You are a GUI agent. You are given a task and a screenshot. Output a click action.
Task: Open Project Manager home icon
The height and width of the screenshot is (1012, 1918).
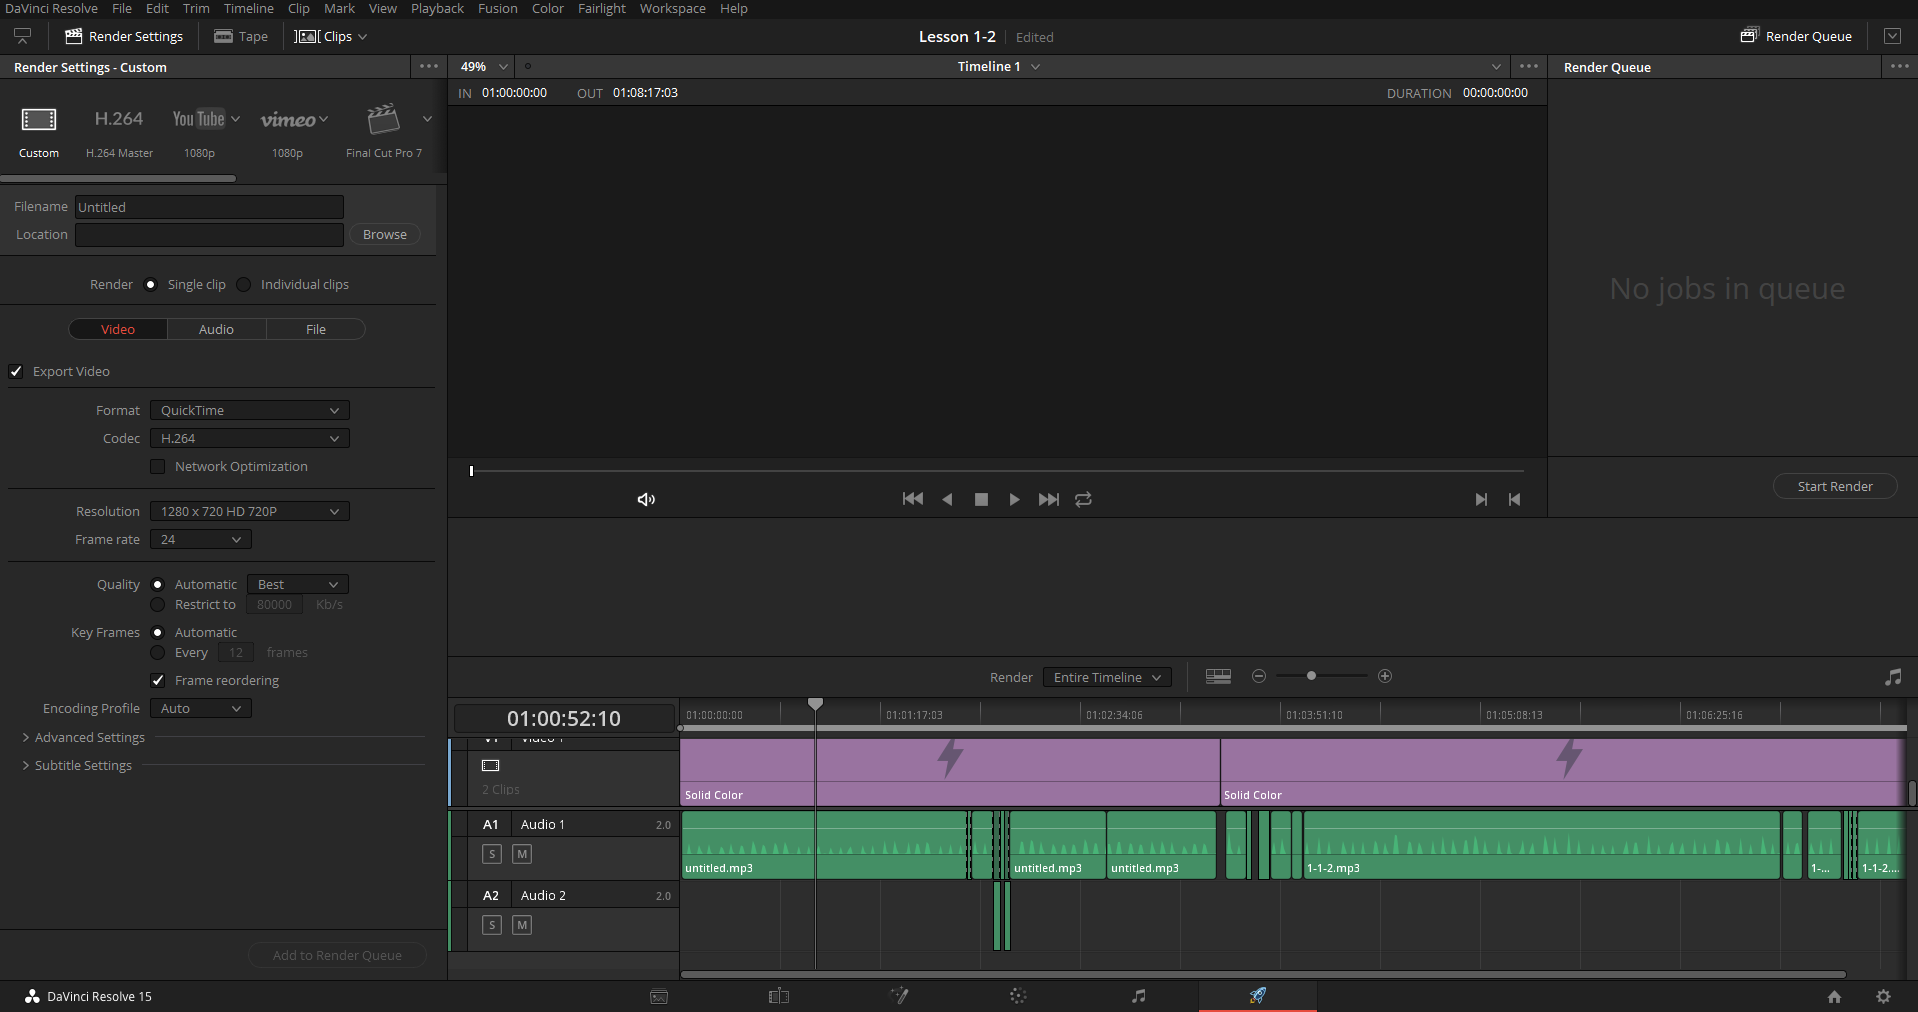[1834, 996]
